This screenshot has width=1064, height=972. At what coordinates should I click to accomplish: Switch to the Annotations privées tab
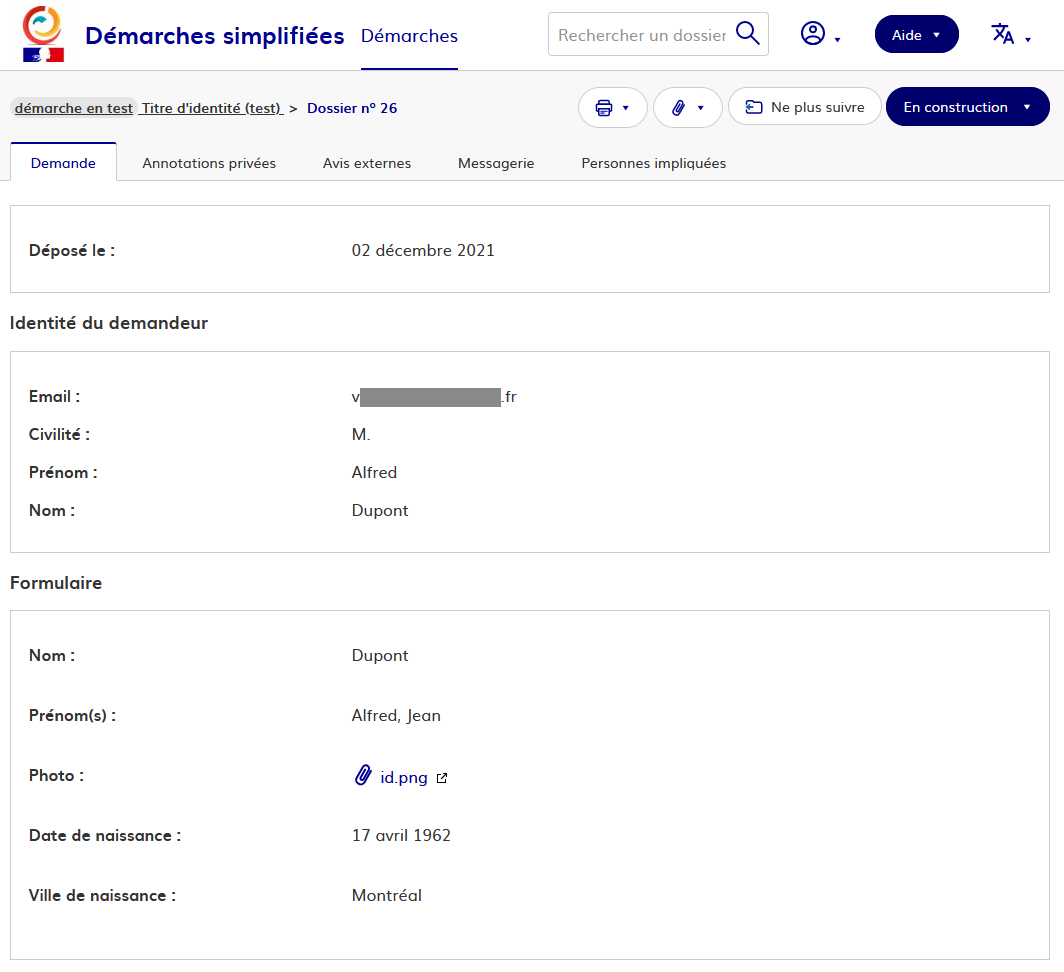(x=209, y=163)
